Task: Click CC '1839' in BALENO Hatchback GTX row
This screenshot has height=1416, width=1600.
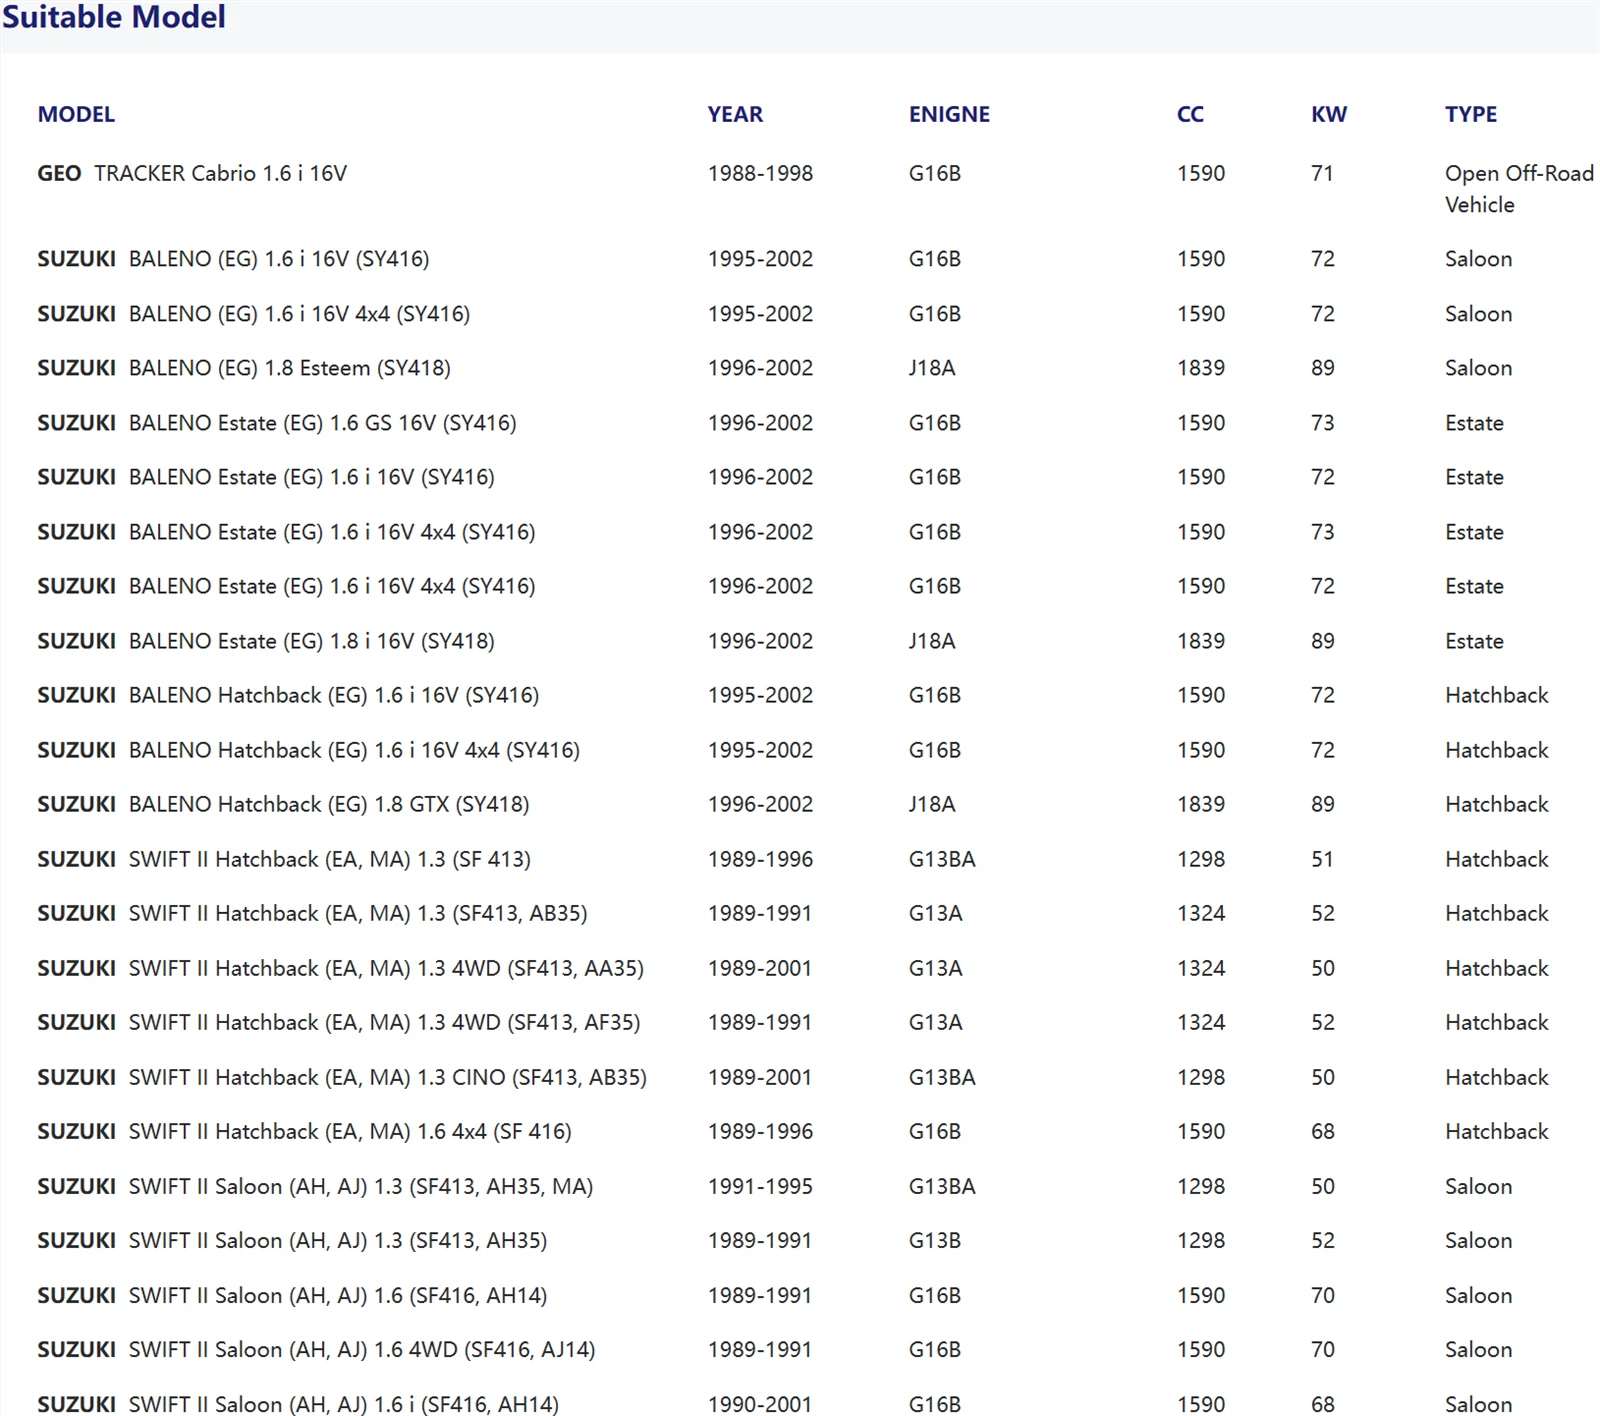Action: click(1201, 804)
